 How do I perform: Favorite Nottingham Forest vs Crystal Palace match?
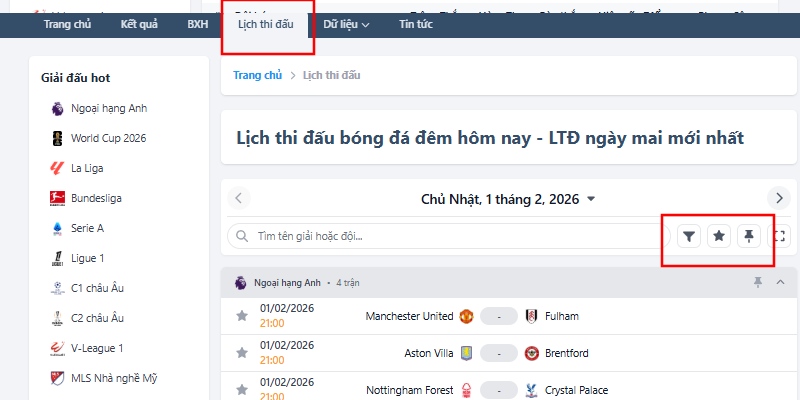(x=242, y=390)
